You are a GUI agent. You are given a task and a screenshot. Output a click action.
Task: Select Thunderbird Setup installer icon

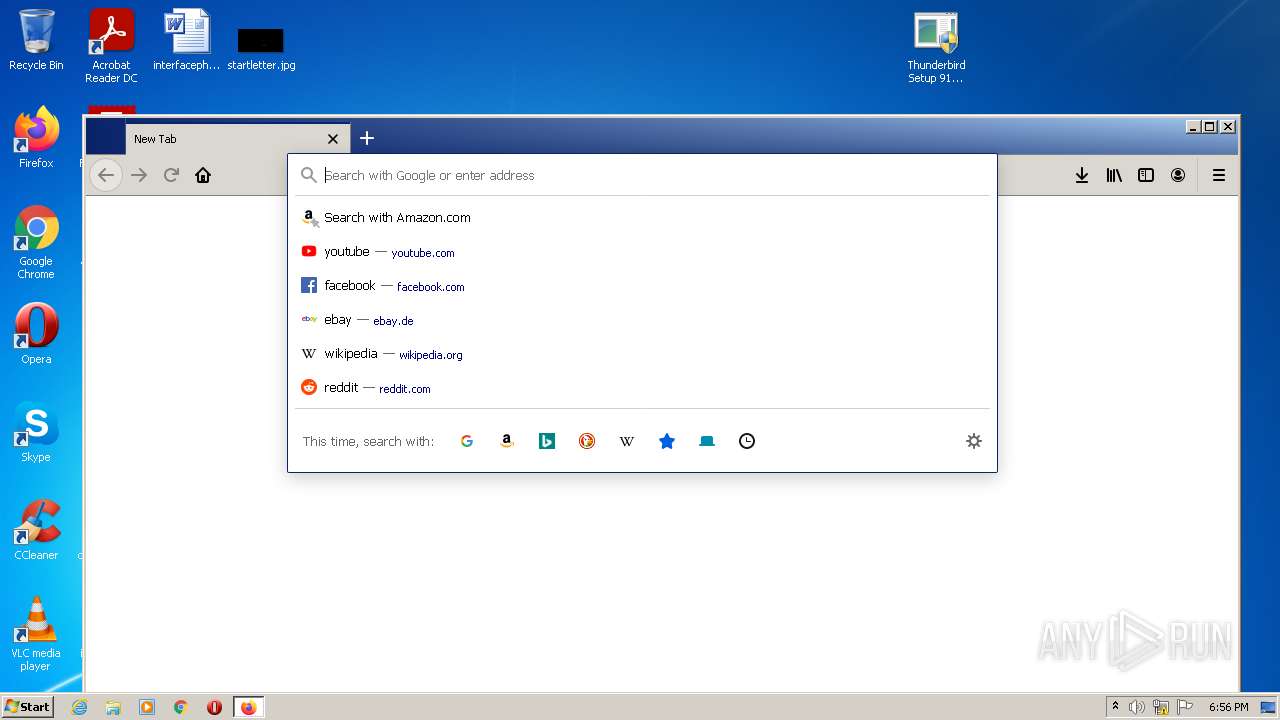(936, 47)
